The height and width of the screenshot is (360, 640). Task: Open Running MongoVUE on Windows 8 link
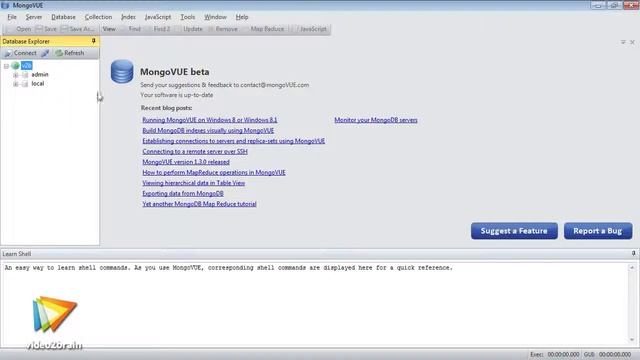(210, 120)
